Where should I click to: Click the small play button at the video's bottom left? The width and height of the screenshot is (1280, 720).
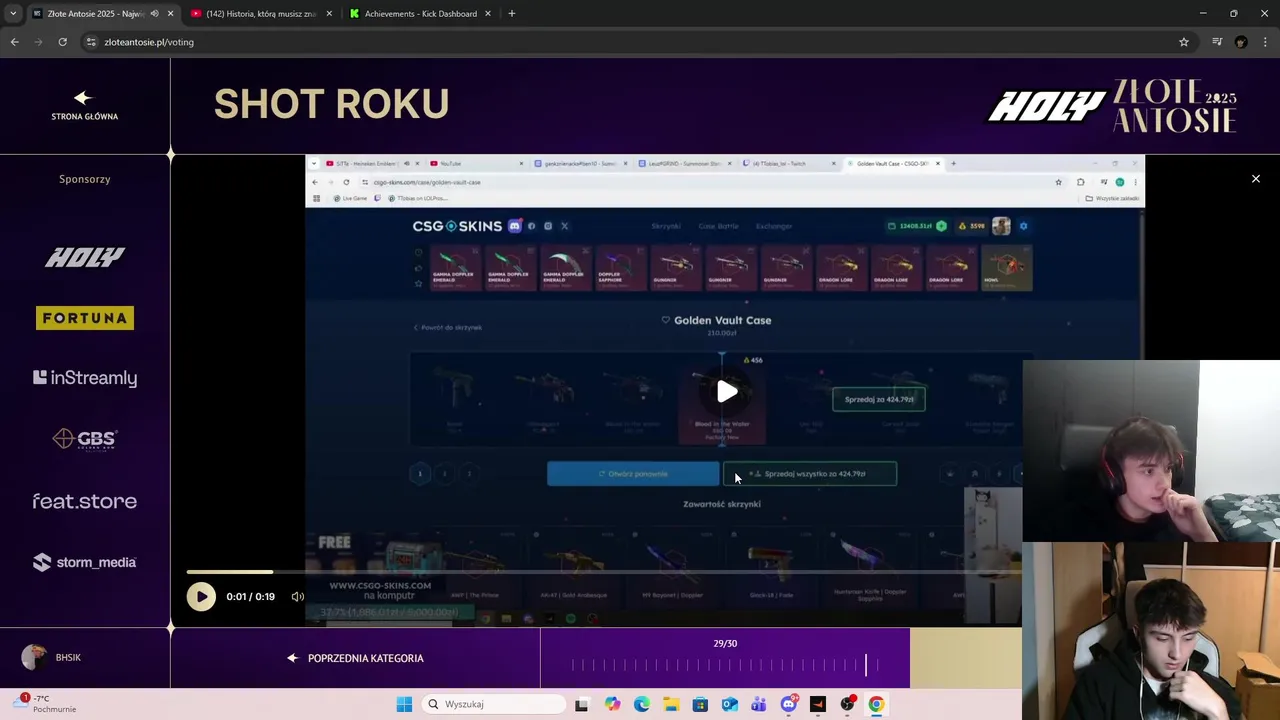[201, 597]
